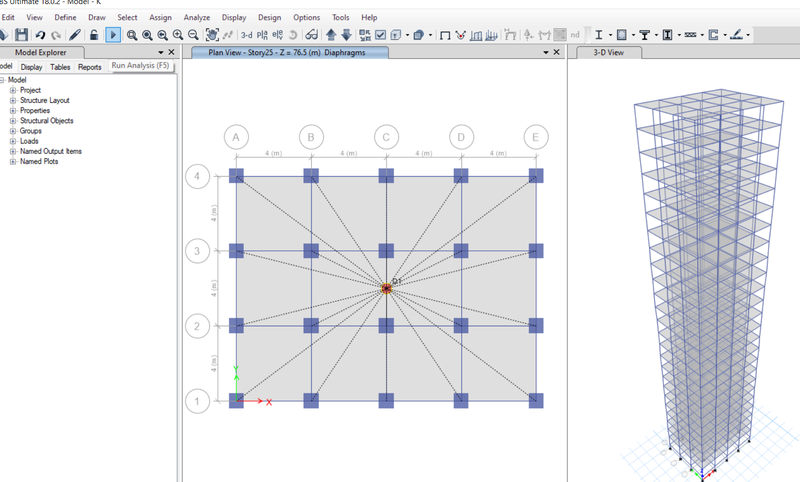Set default 3-d view
Image resolution: width=800 pixels, height=482 pixels.
[246, 35]
